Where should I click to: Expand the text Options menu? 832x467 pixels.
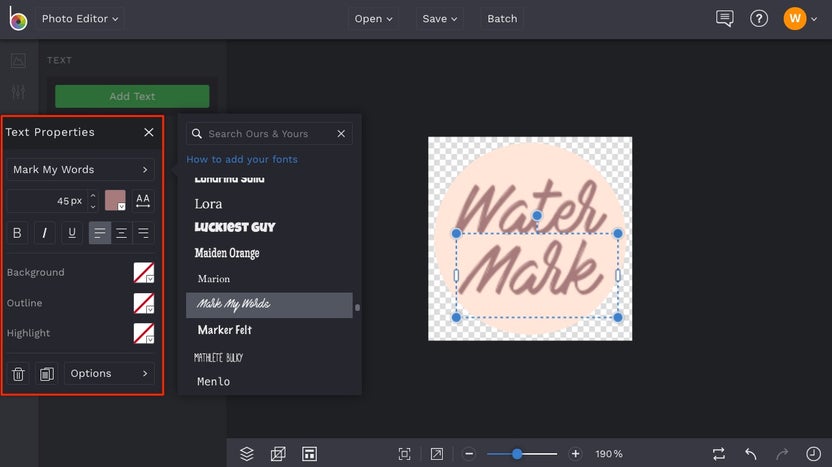click(109, 374)
